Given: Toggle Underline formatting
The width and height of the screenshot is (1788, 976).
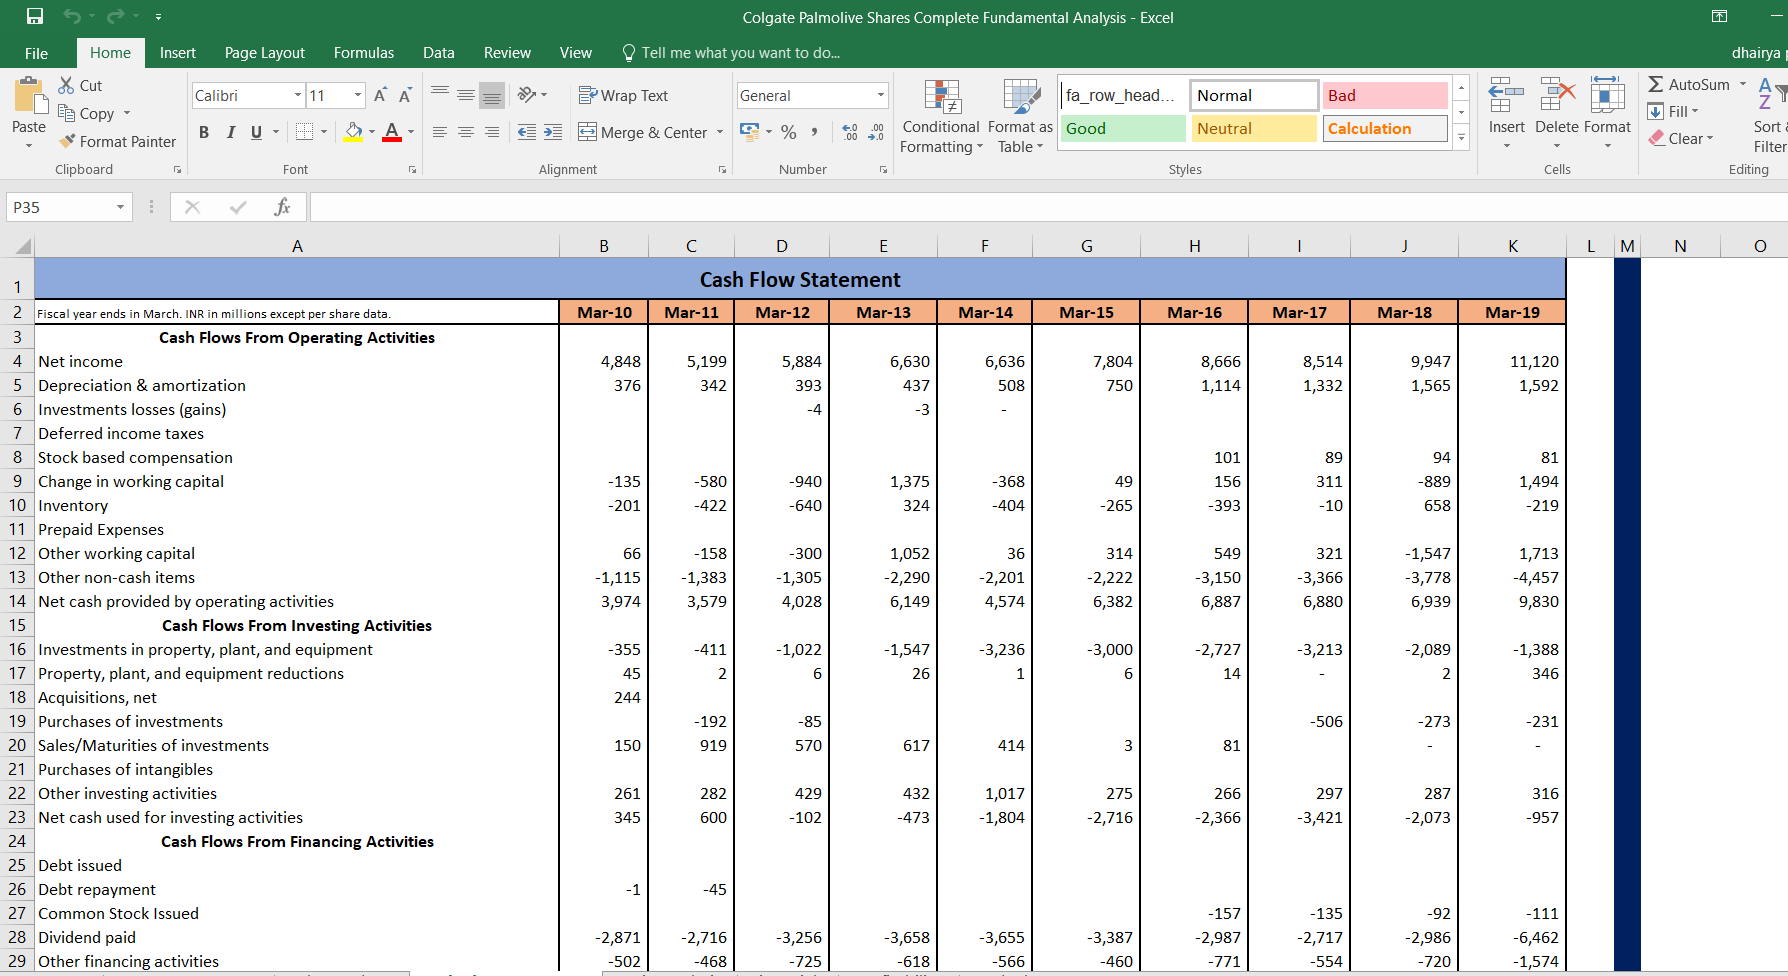Looking at the screenshot, I should click(256, 132).
